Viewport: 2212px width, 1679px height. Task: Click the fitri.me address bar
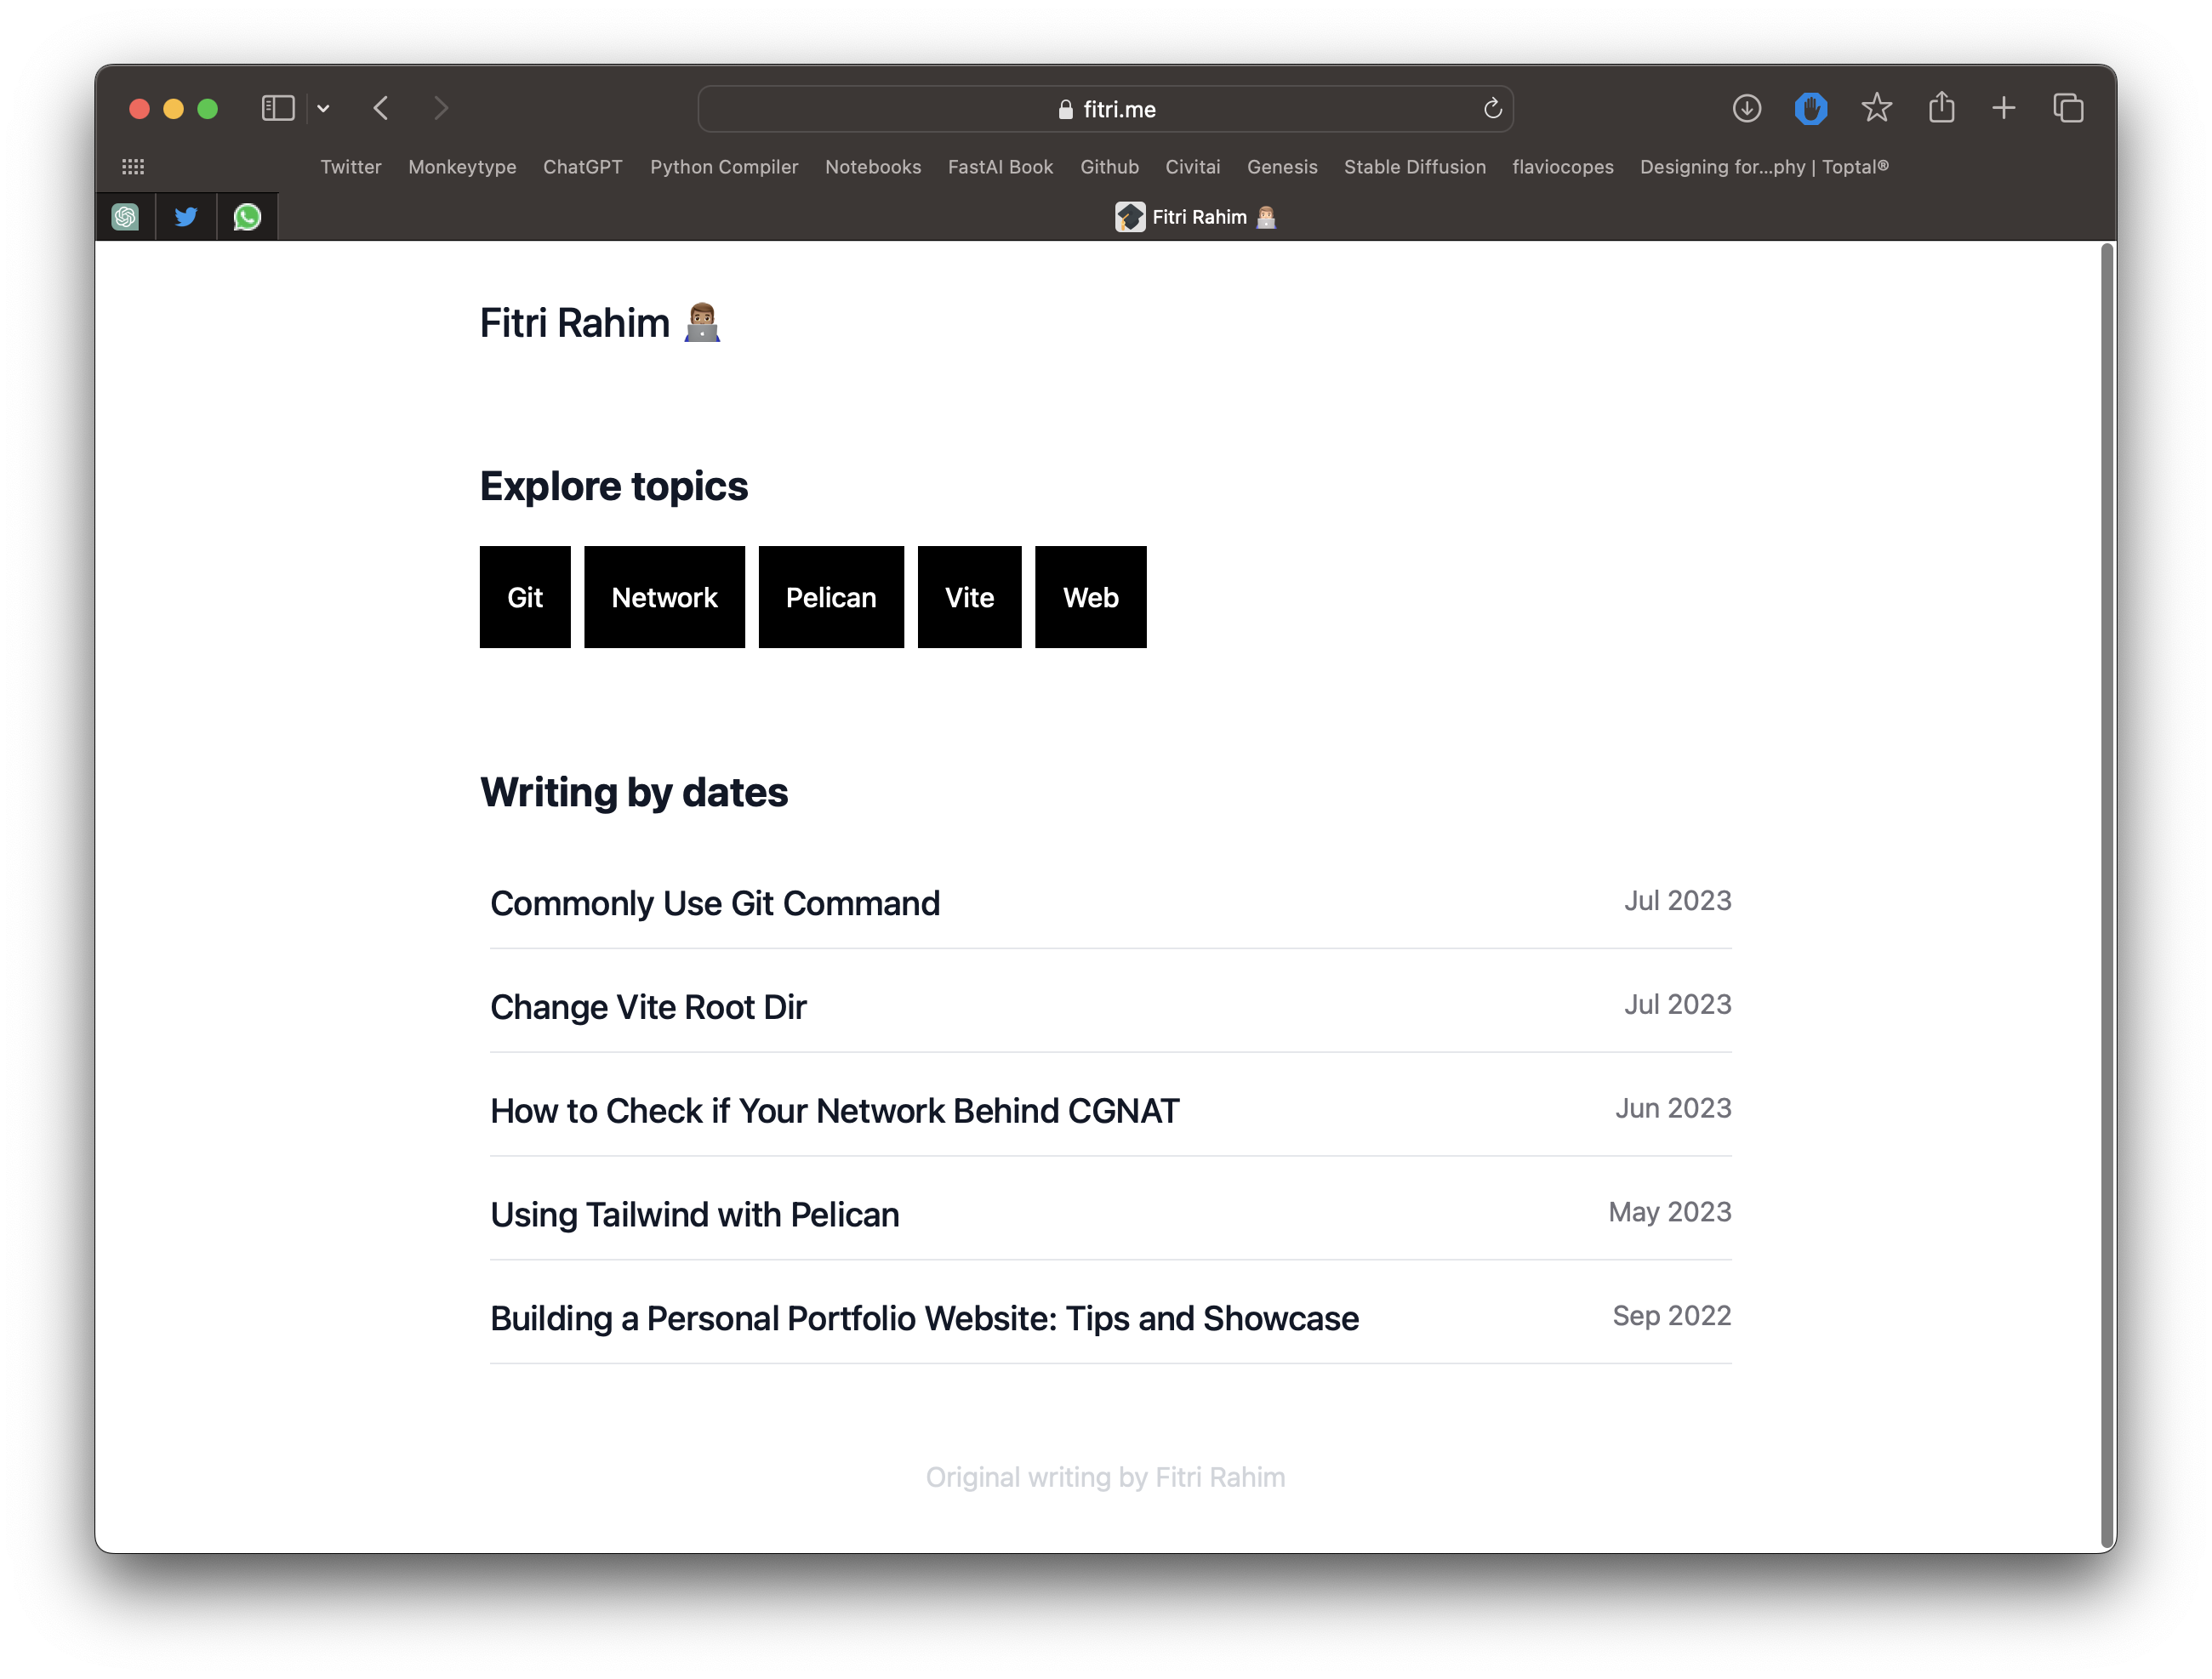coord(1105,109)
